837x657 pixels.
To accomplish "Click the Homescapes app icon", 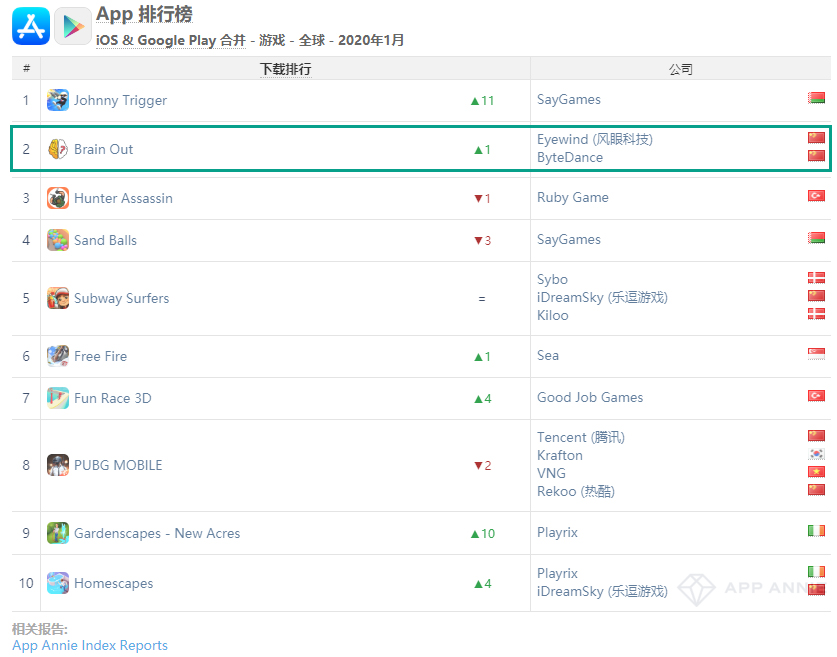I will pyautogui.click(x=58, y=583).
